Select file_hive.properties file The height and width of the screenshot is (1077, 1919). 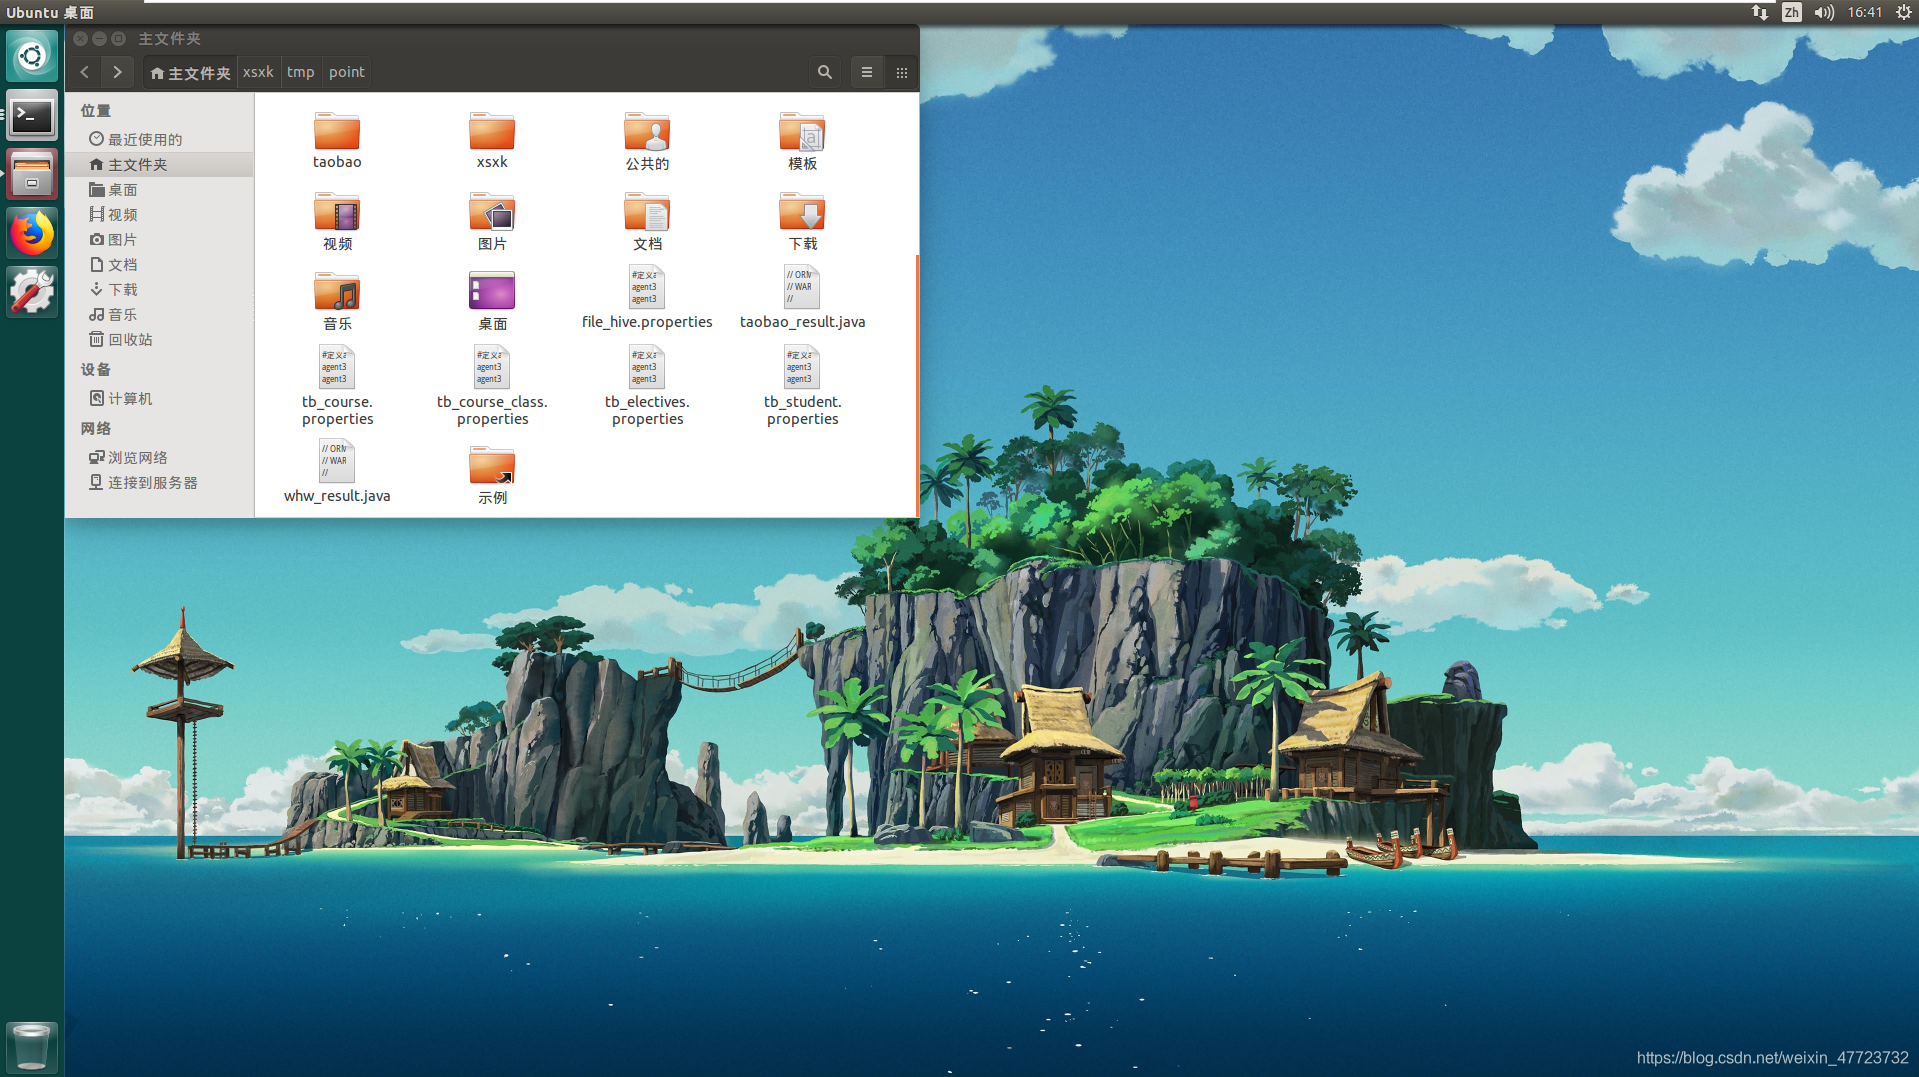[647, 298]
